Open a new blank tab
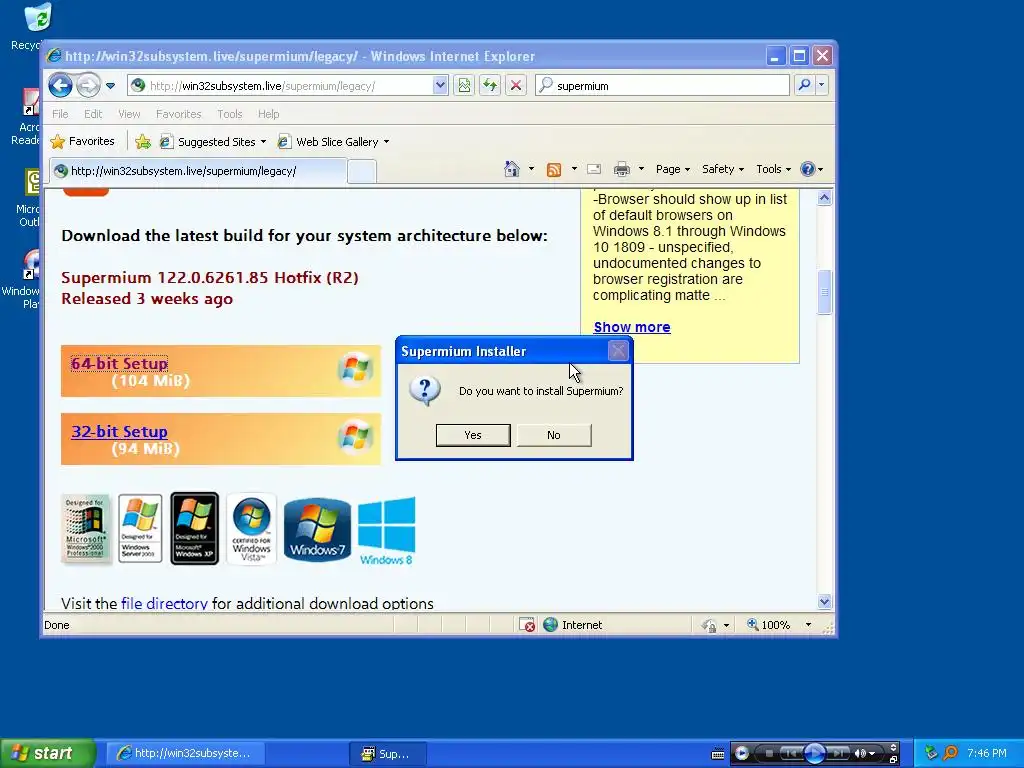1024x768 pixels. (362, 172)
